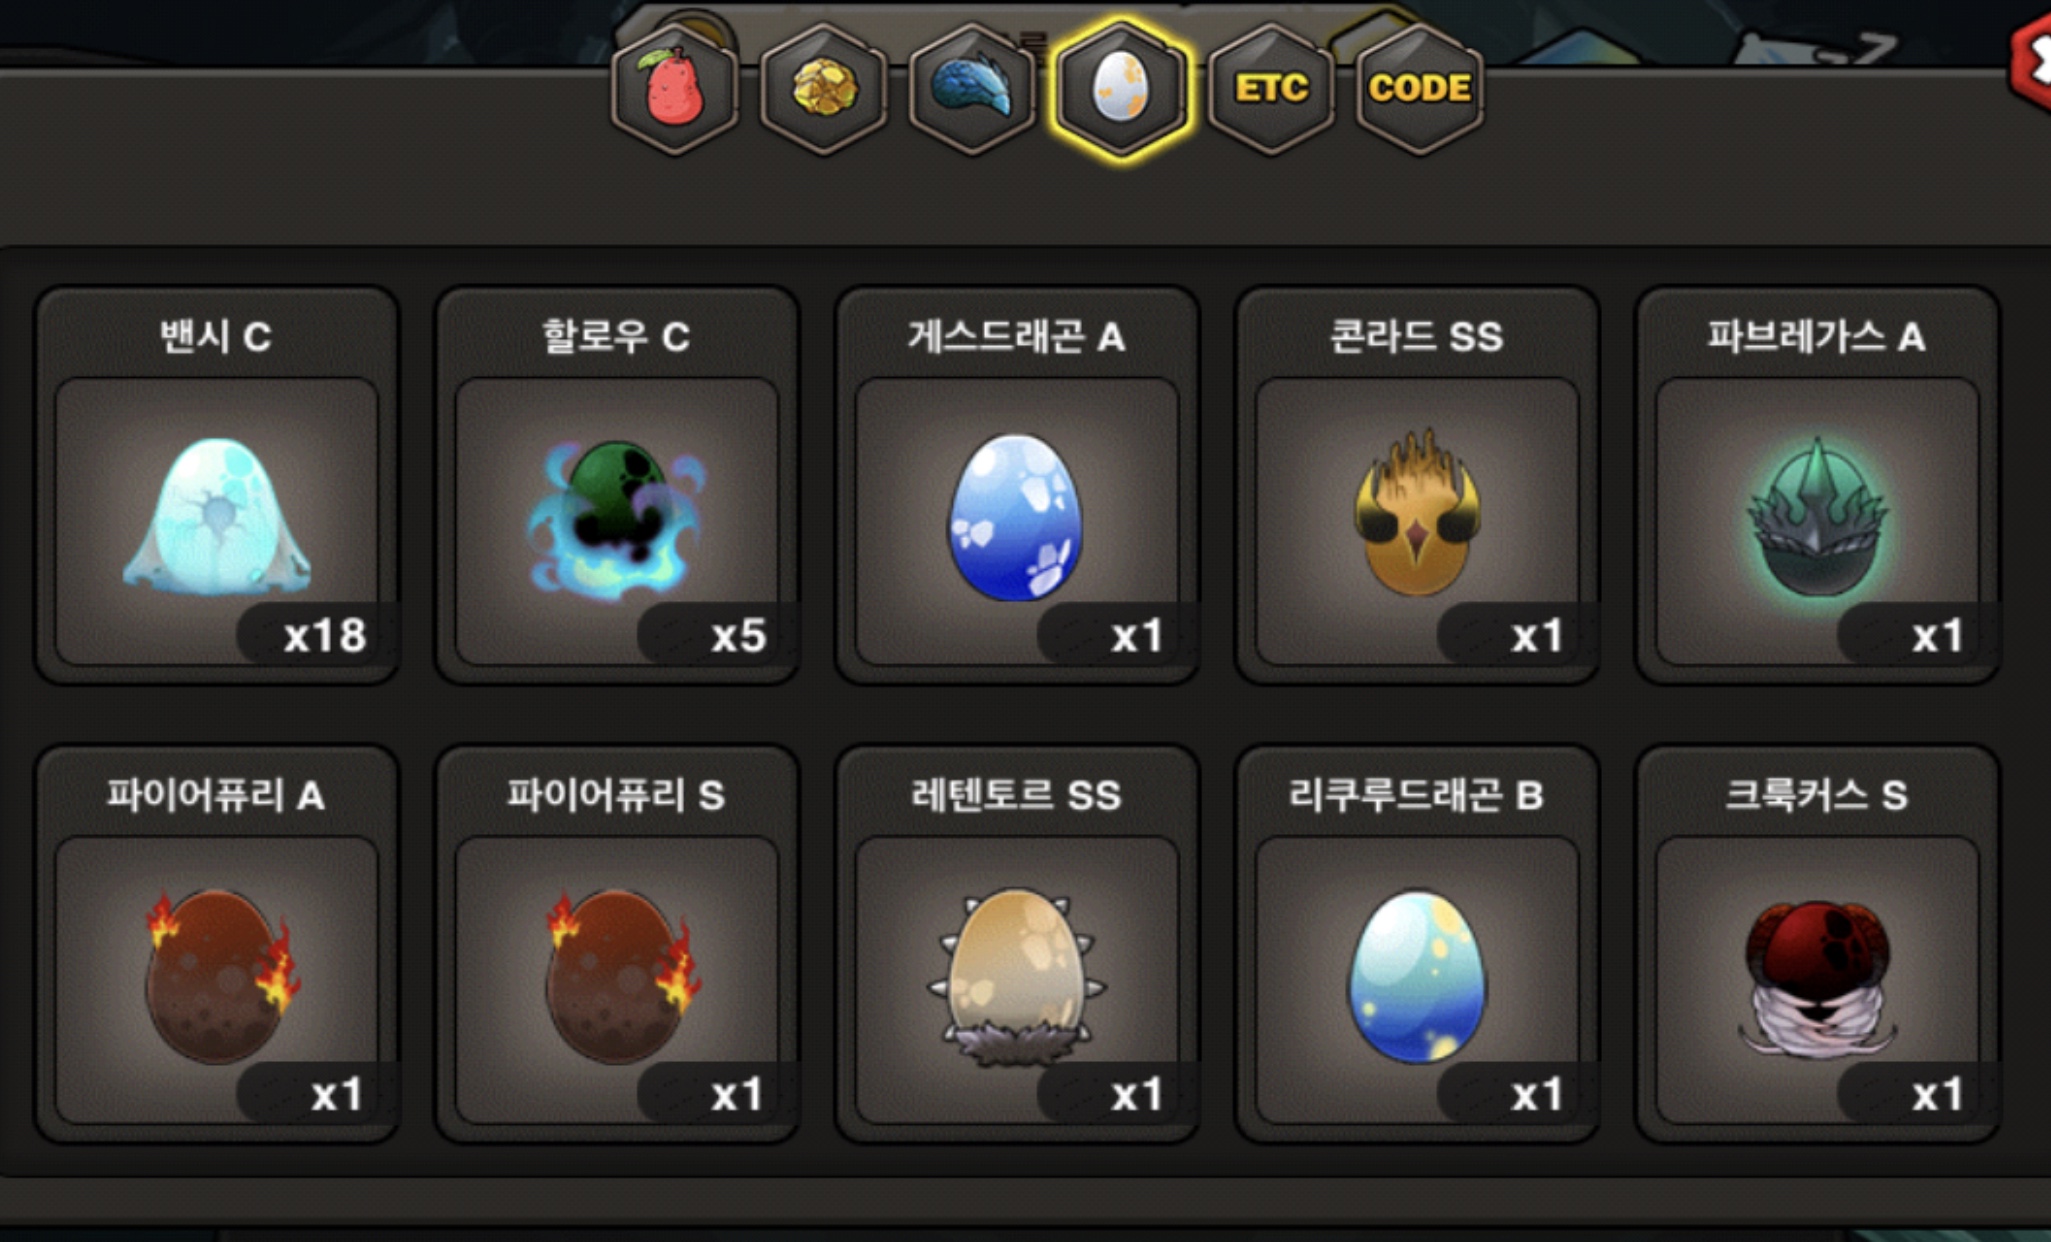Open the red fruit food tab
The image size is (2051, 1242).
pos(675,89)
